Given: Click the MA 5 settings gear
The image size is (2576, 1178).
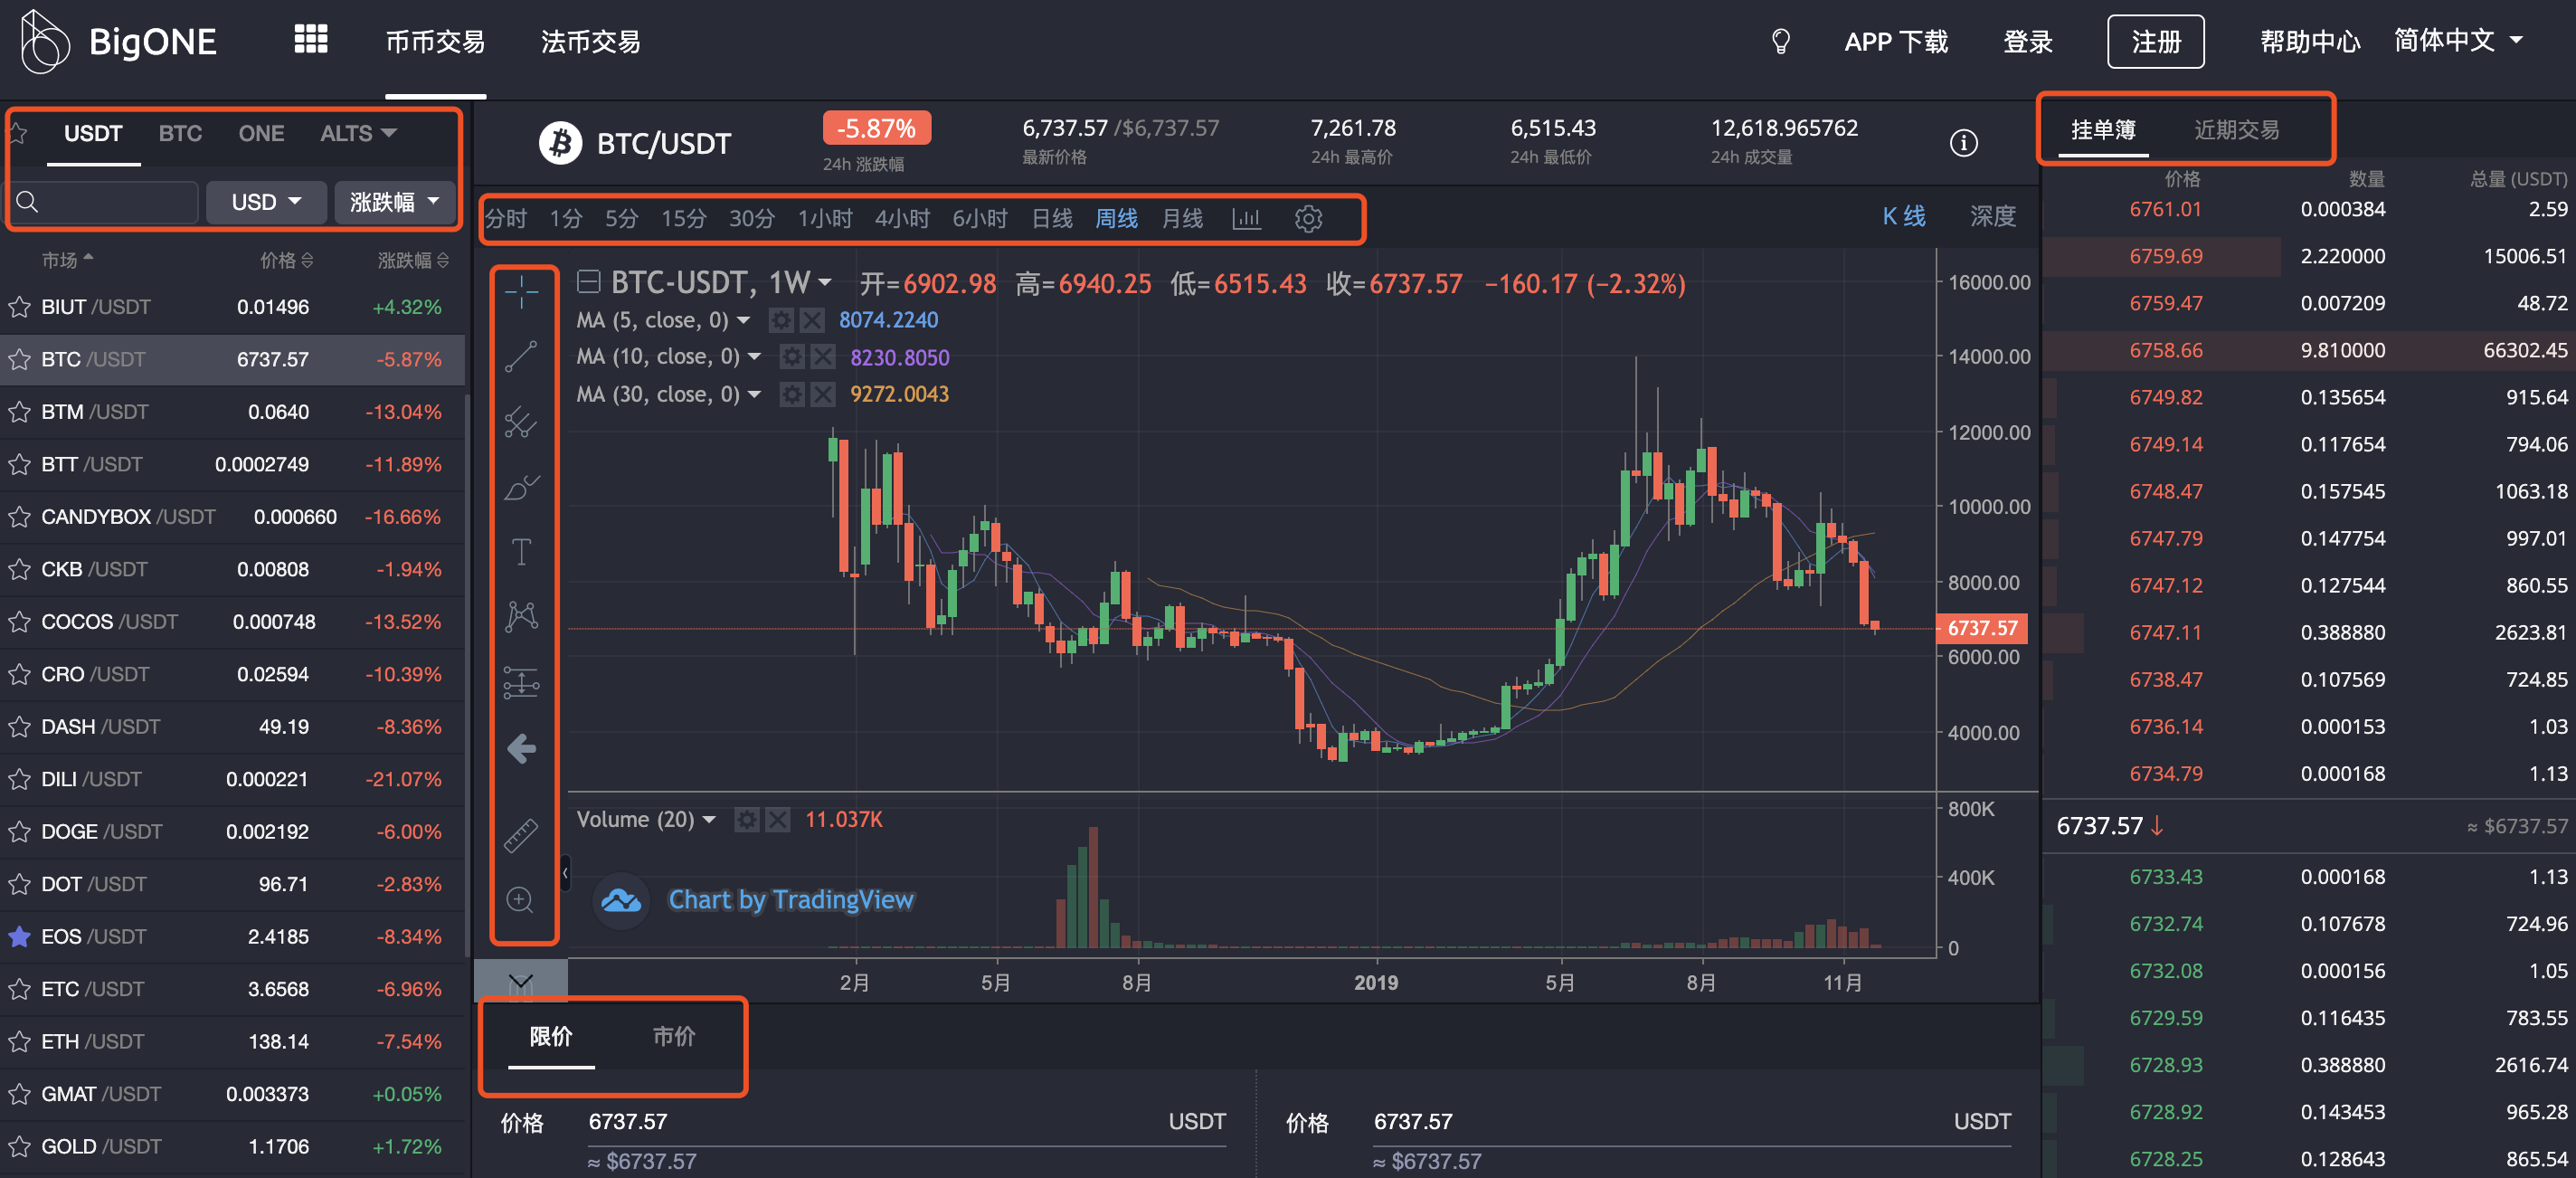Looking at the screenshot, I should tap(780, 320).
